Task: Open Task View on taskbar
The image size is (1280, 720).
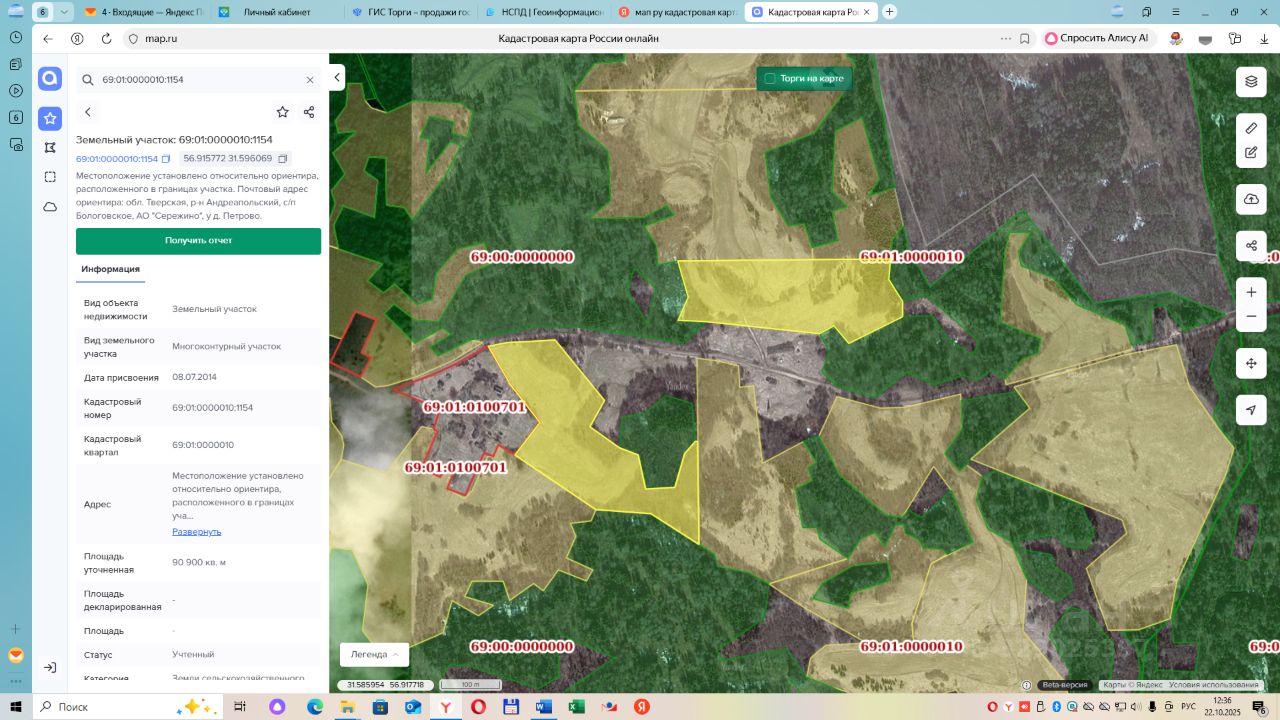Action: click(x=240, y=706)
